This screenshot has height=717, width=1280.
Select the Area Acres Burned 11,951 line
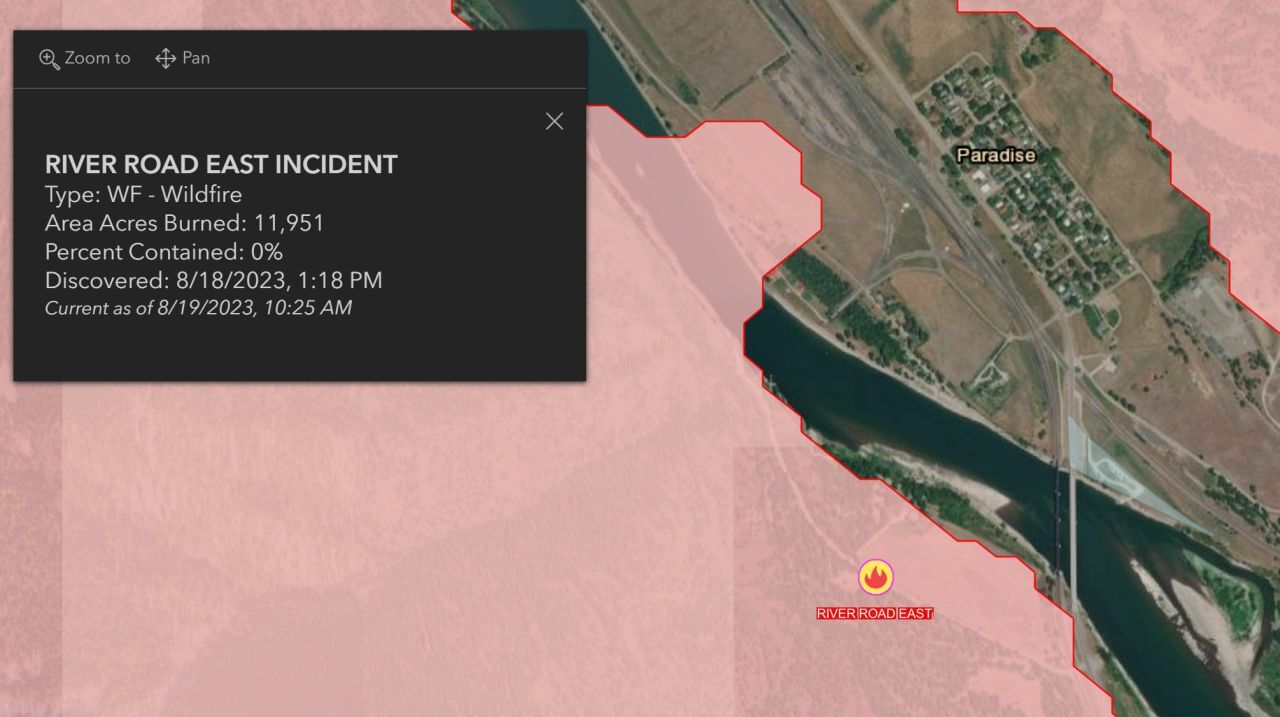(185, 223)
